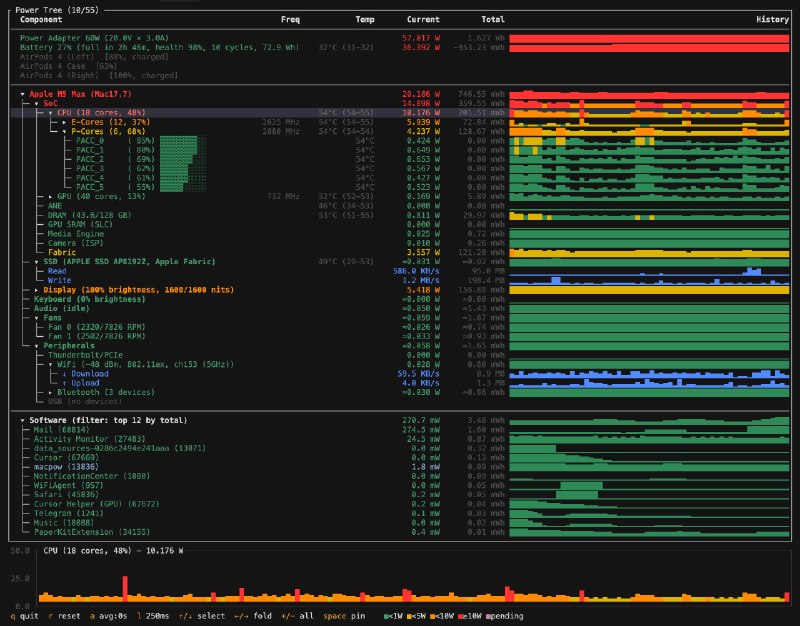Select AirPods 4 Case row
800x626 pixels.
[x=400, y=66]
